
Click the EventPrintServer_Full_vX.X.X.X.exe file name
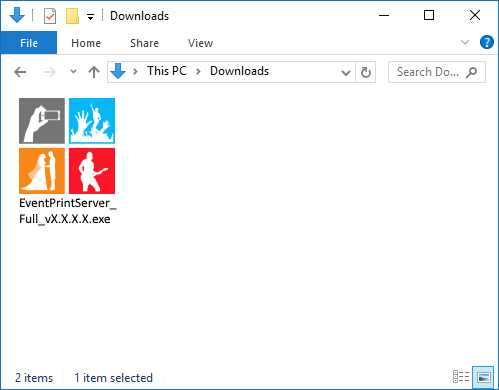pyautogui.click(x=68, y=211)
